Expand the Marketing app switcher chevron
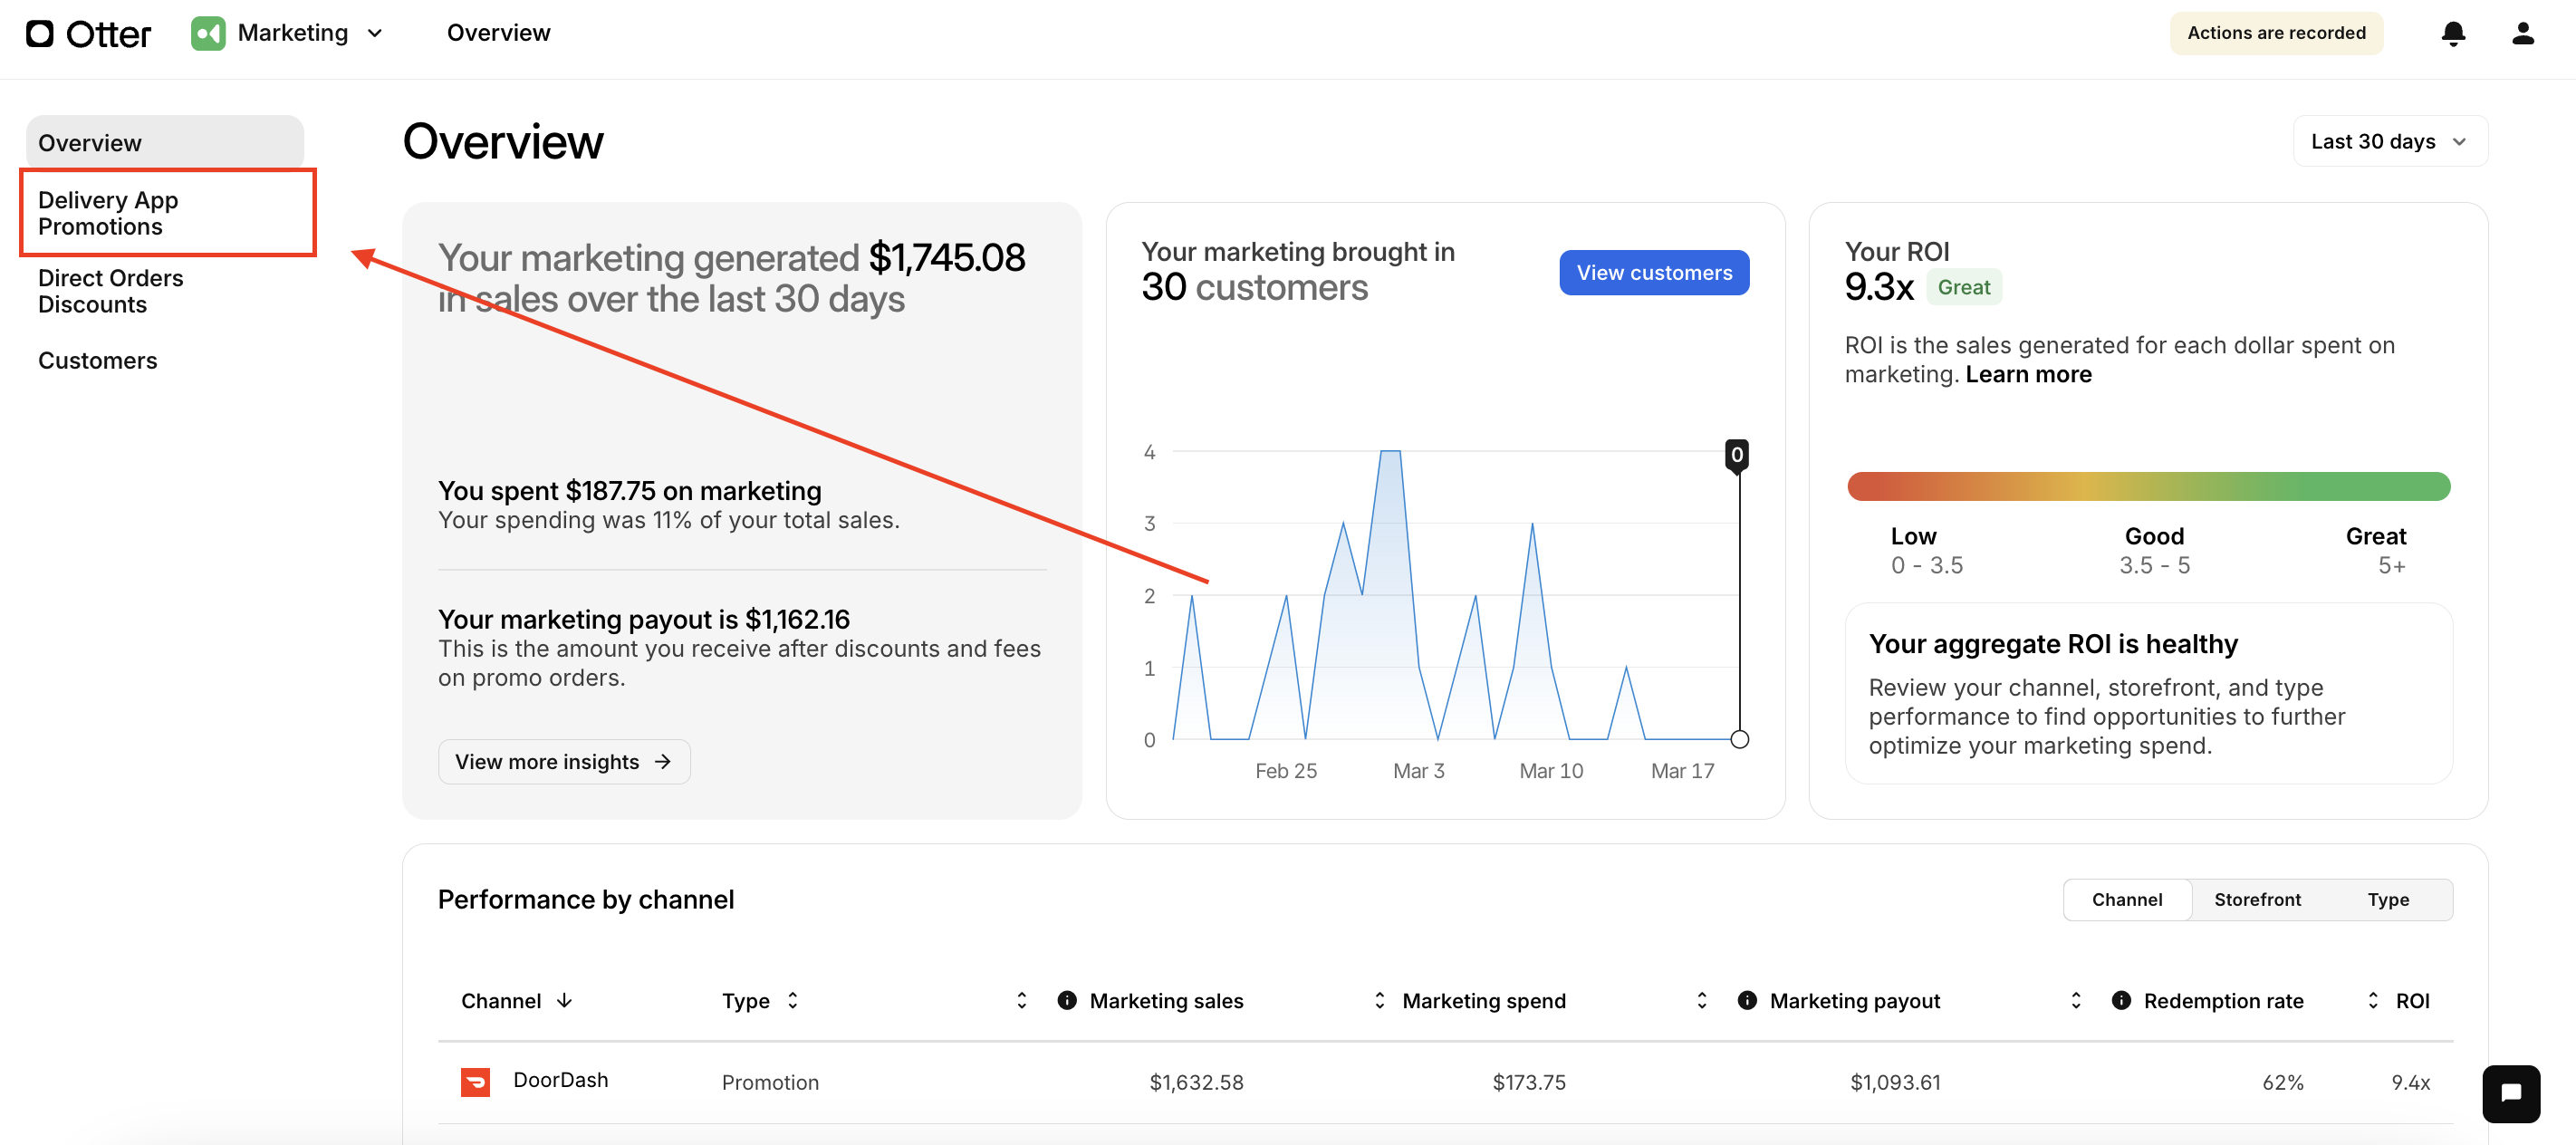The height and width of the screenshot is (1145, 2576). click(375, 34)
